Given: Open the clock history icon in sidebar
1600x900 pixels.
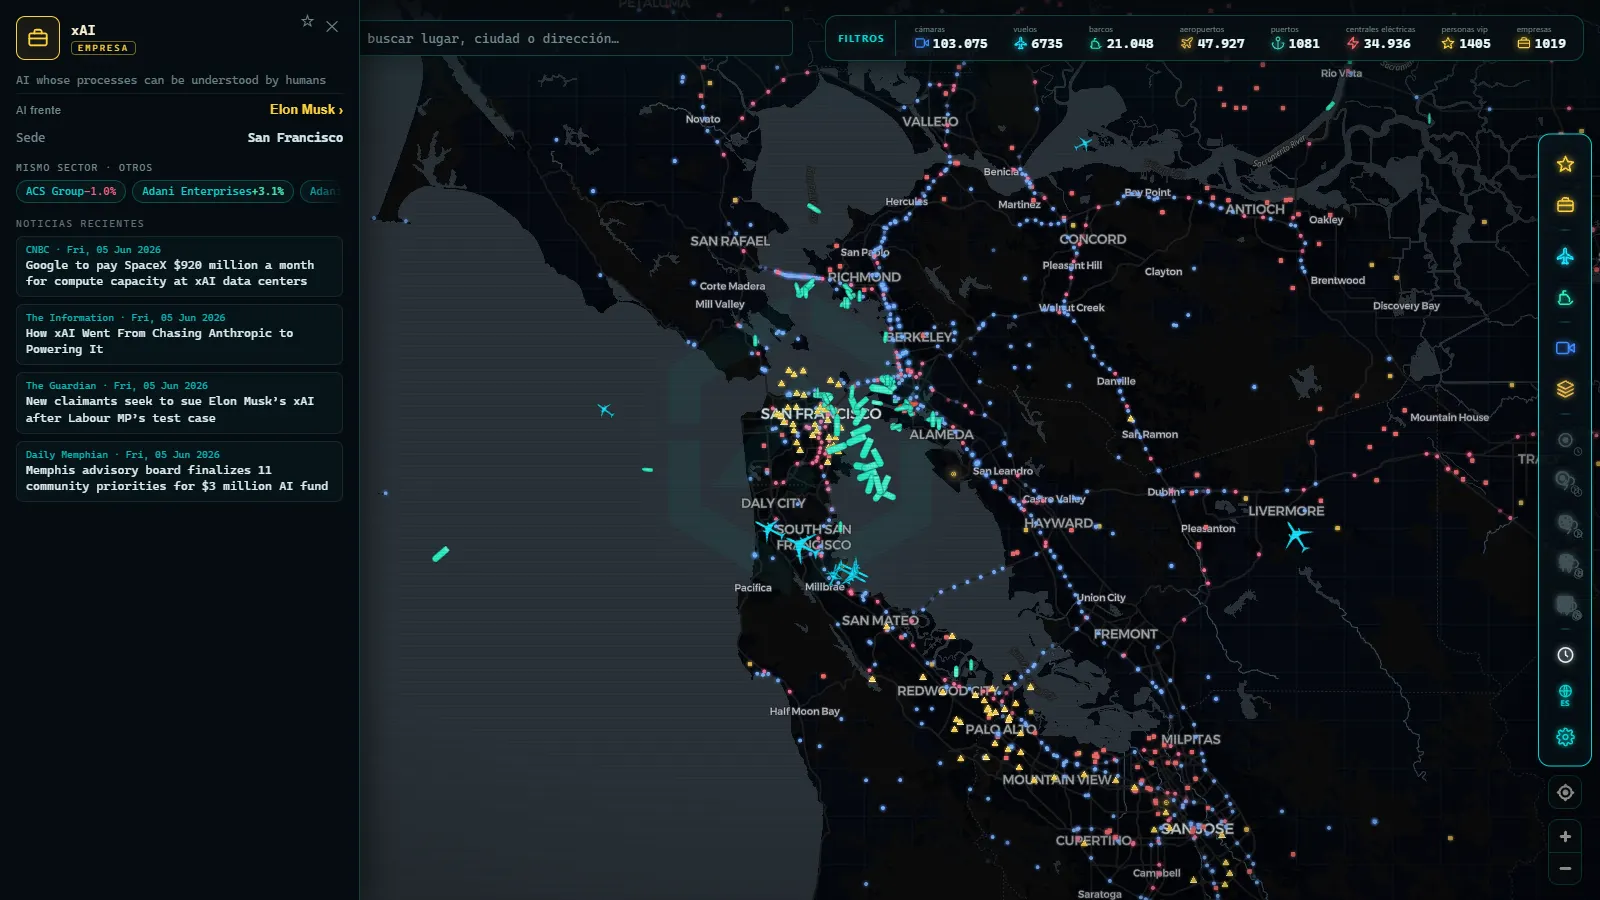Looking at the screenshot, I should coord(1565,655).
